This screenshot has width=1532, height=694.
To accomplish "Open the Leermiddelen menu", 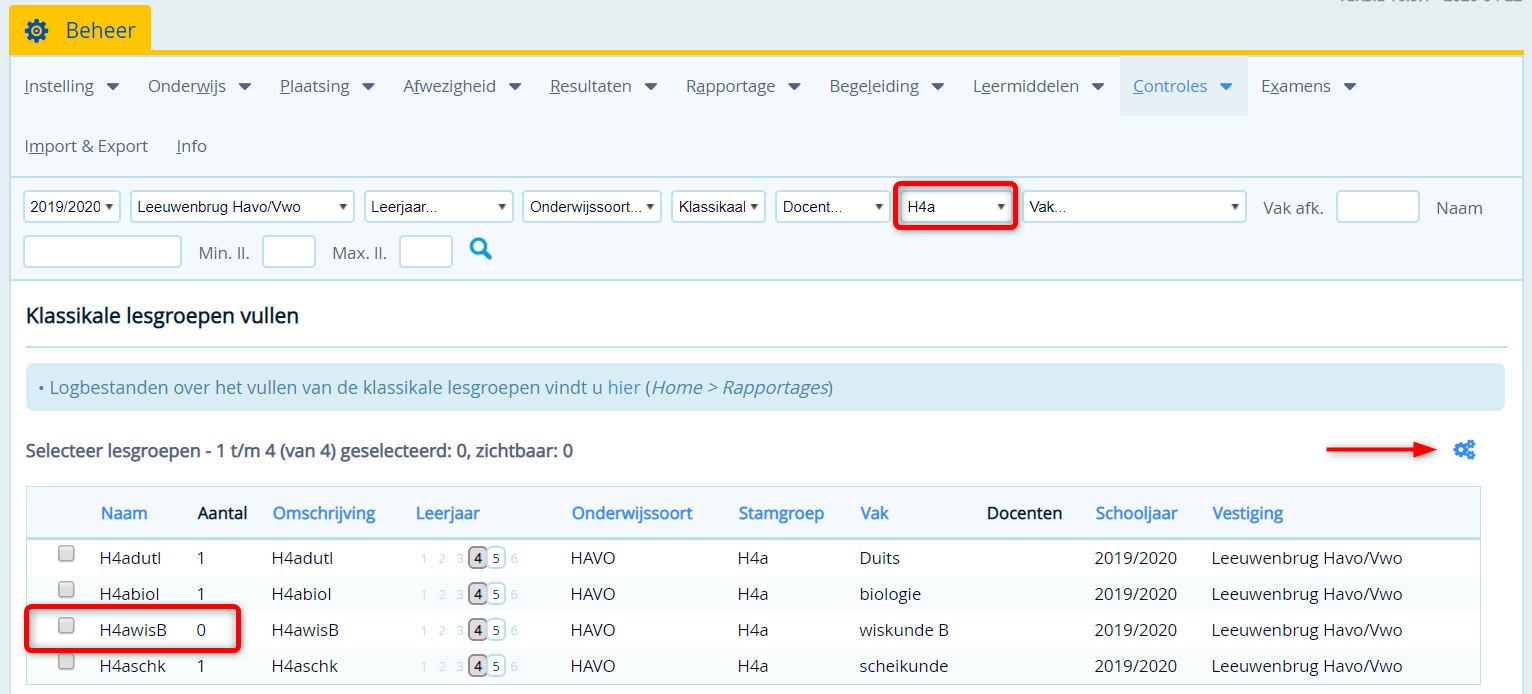I will [x=1039, y=86].
